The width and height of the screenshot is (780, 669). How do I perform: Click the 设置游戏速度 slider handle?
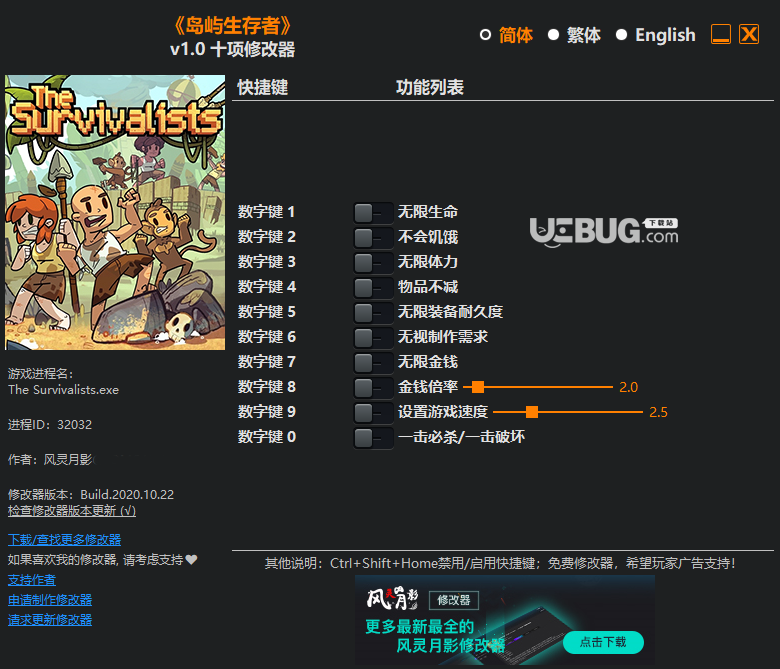point(532,412)
